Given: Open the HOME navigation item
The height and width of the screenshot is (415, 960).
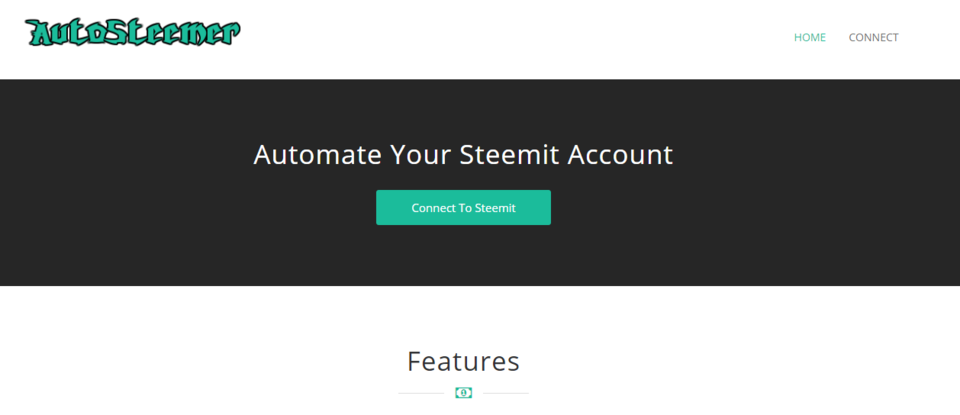Looking at the screenshot, I should 809,38.
